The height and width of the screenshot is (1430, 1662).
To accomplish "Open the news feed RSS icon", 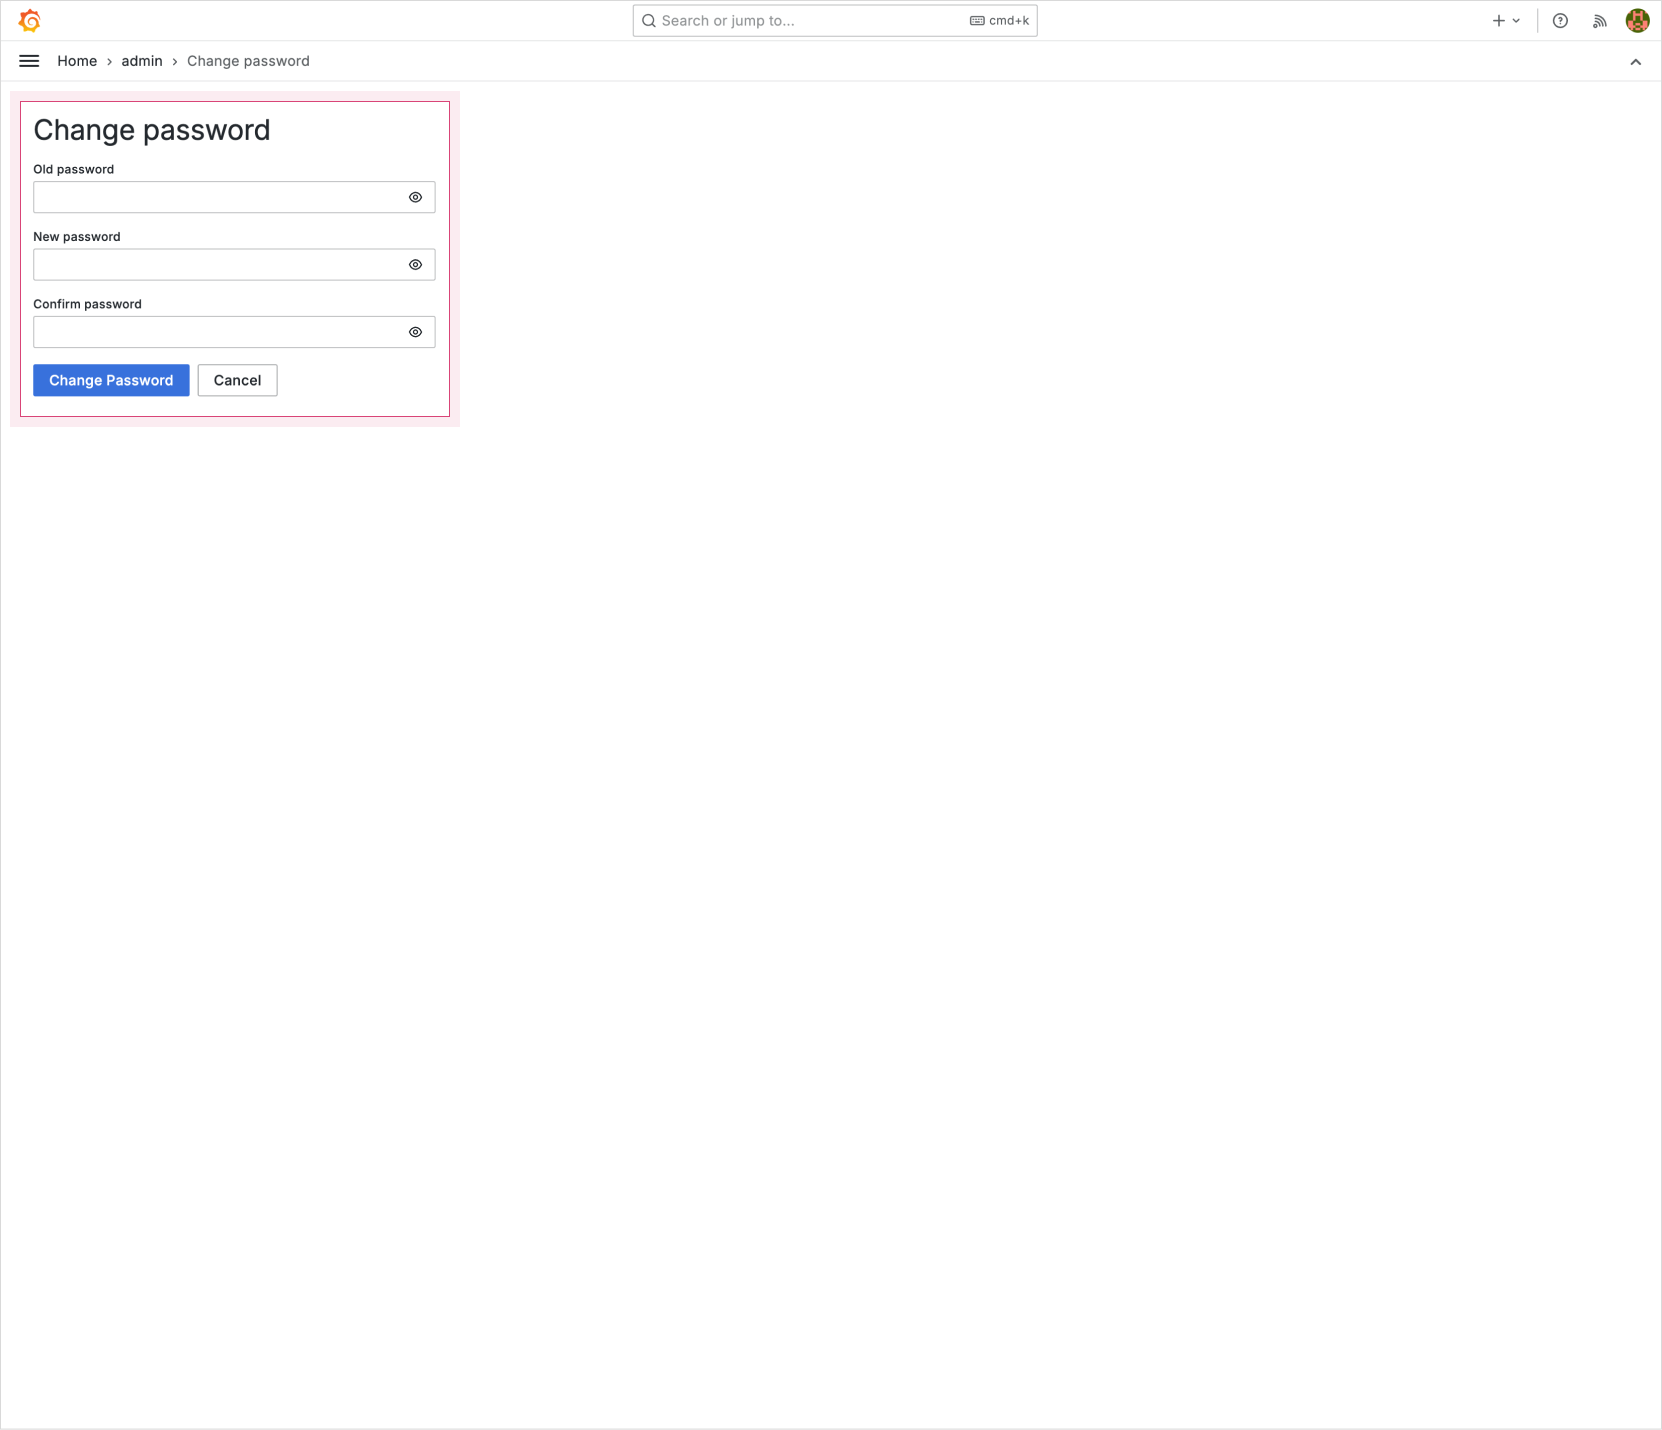I will pos(1600,20).
